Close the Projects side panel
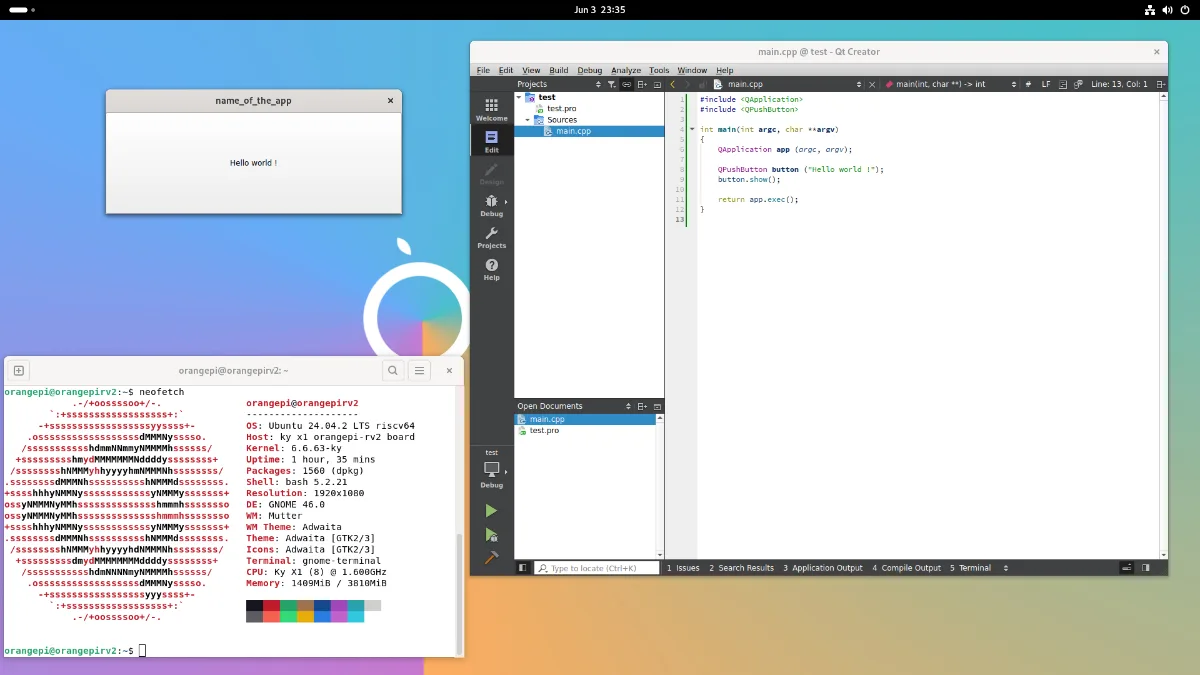 tap(657, 84)
